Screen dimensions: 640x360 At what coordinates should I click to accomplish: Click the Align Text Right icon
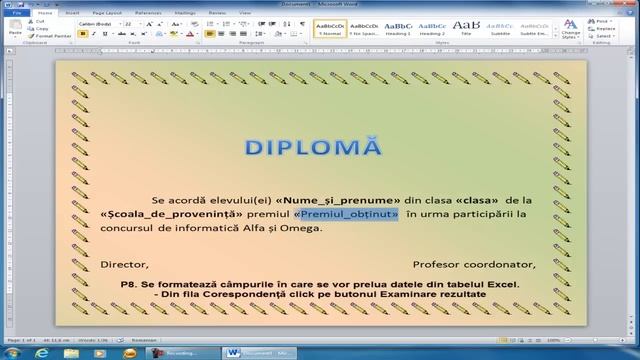tap(232, 34)
